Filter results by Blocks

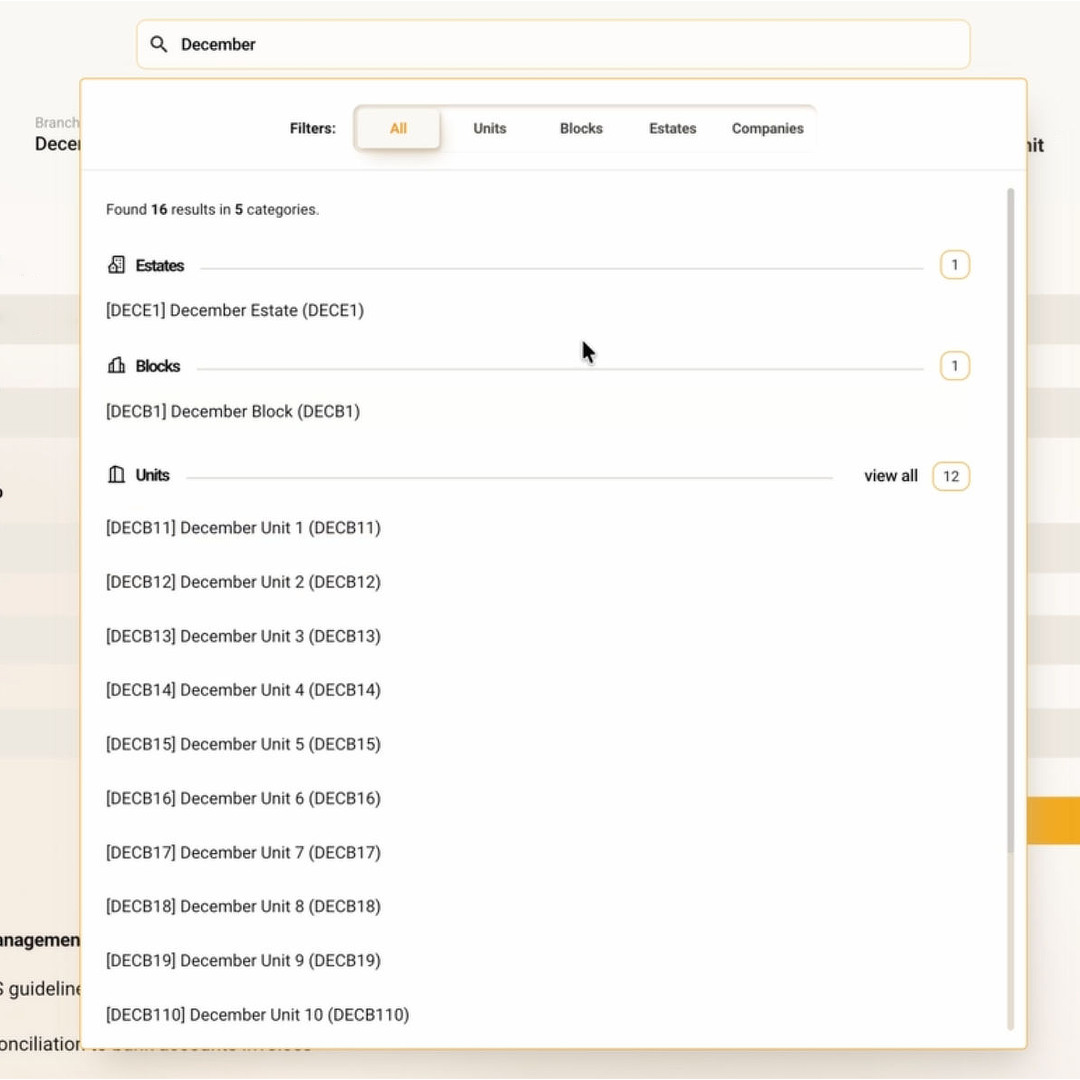pos(581,128)
